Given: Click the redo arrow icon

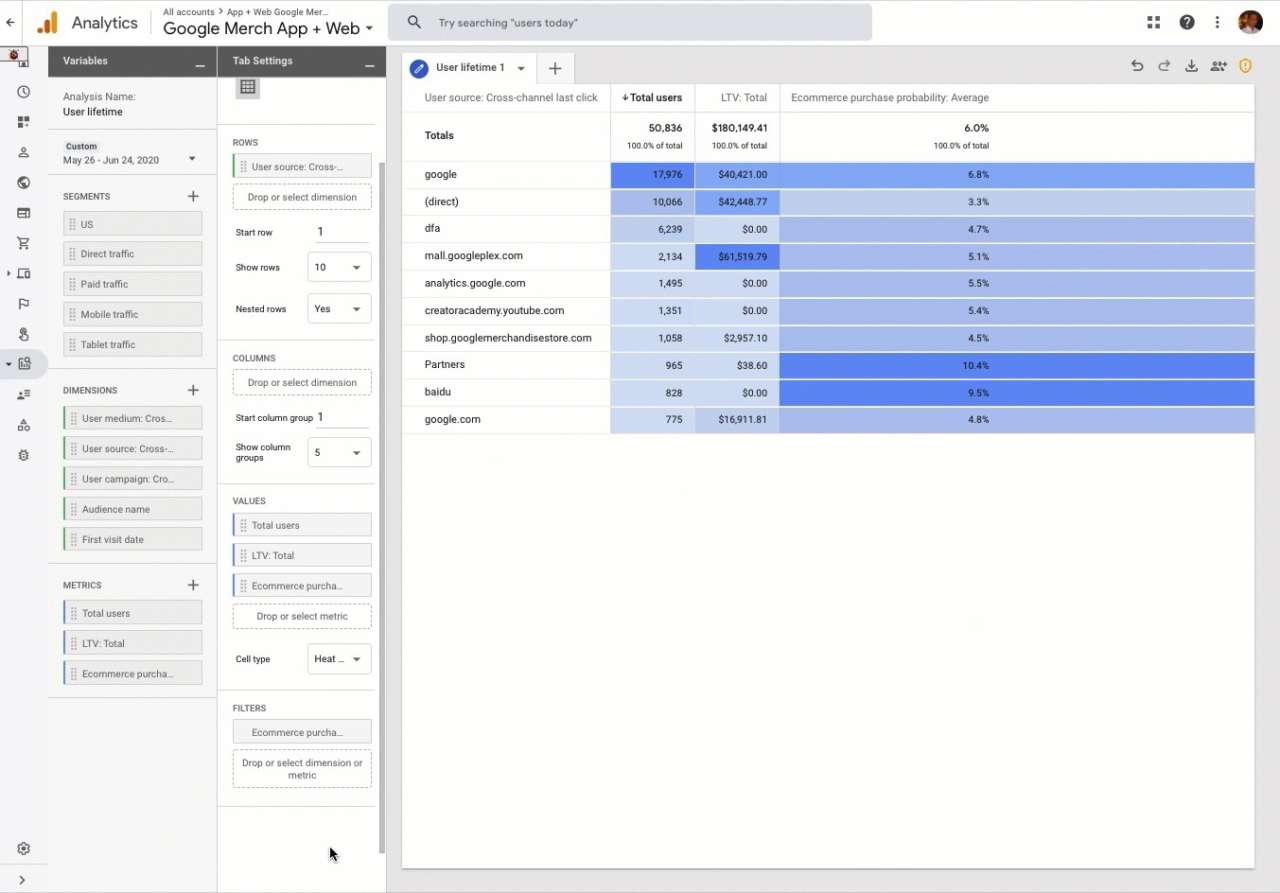Looking at the screenshot, I should click(1164, 66).
